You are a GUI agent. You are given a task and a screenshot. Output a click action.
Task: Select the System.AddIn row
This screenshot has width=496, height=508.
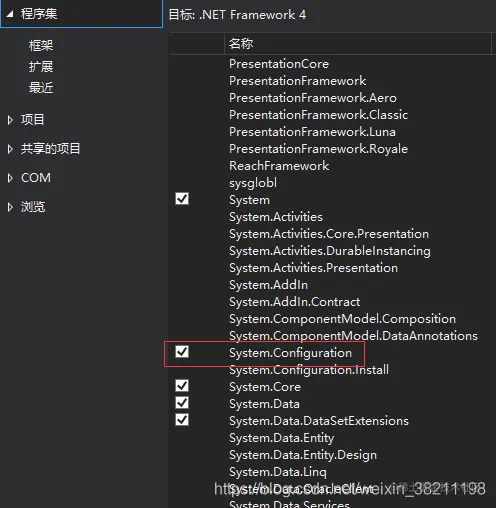269,285
